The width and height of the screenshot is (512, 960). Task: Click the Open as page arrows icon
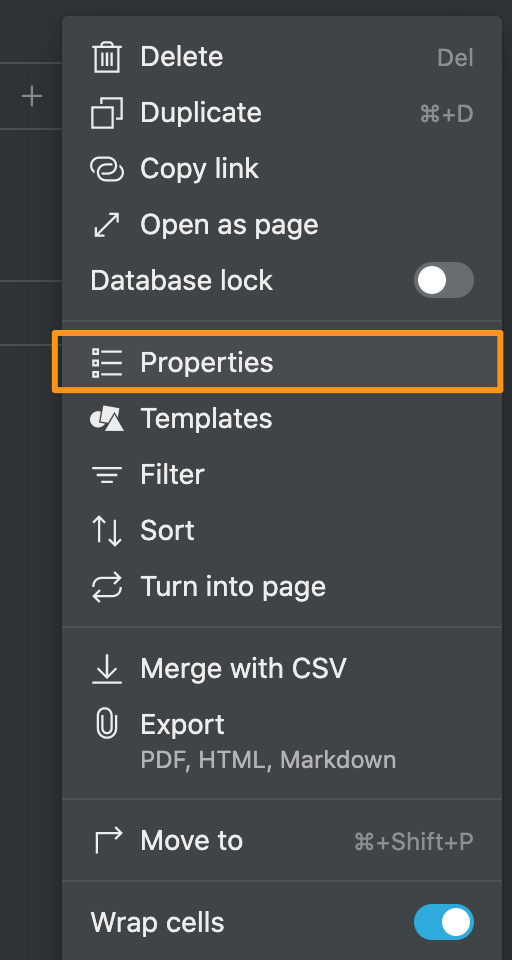107,225
